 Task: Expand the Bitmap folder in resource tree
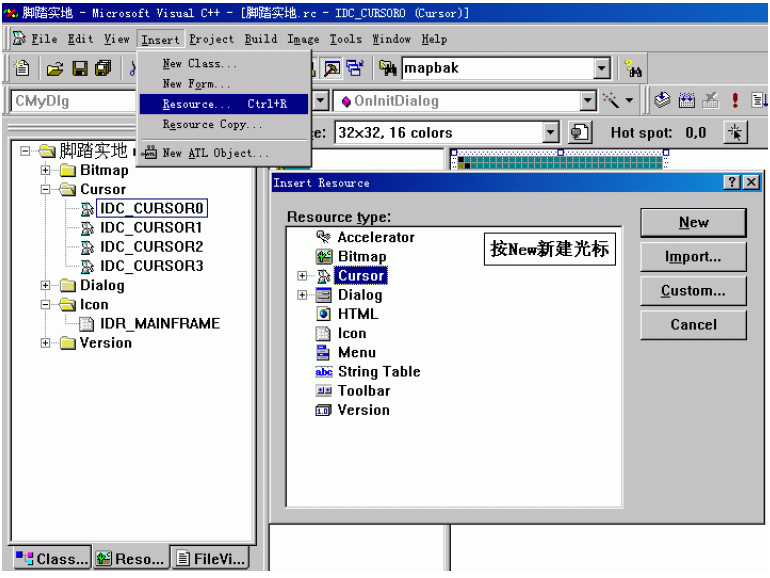click(45, 170)
